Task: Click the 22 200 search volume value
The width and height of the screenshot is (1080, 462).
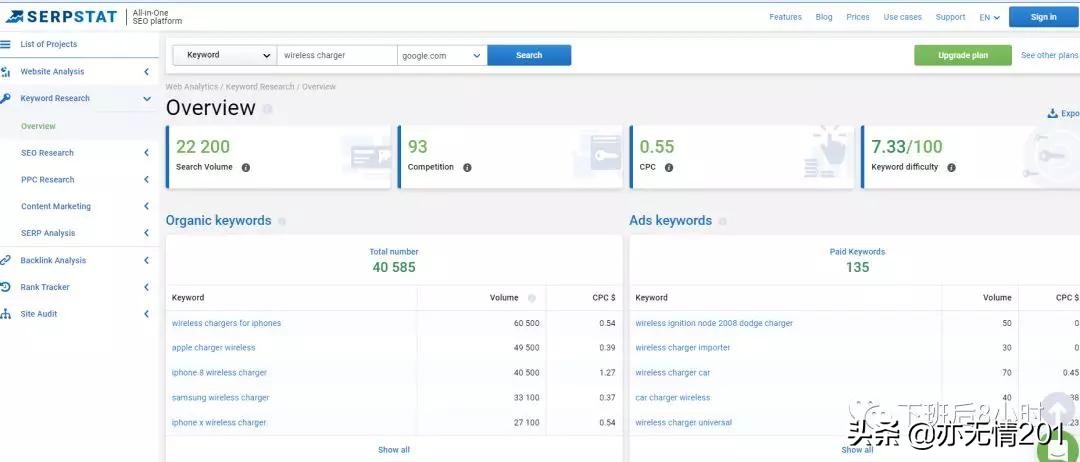Action: [x=203, y=147]
